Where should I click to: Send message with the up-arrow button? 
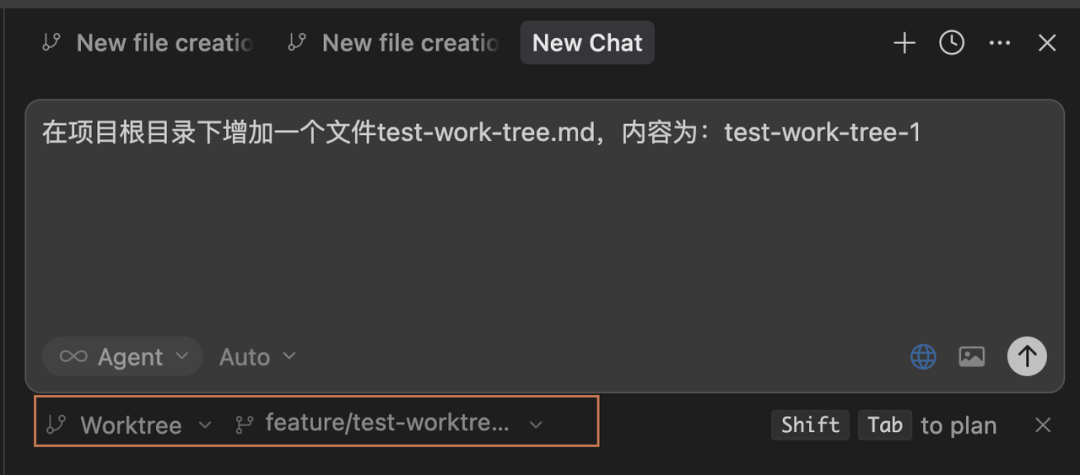click(x=1026, y=355)
